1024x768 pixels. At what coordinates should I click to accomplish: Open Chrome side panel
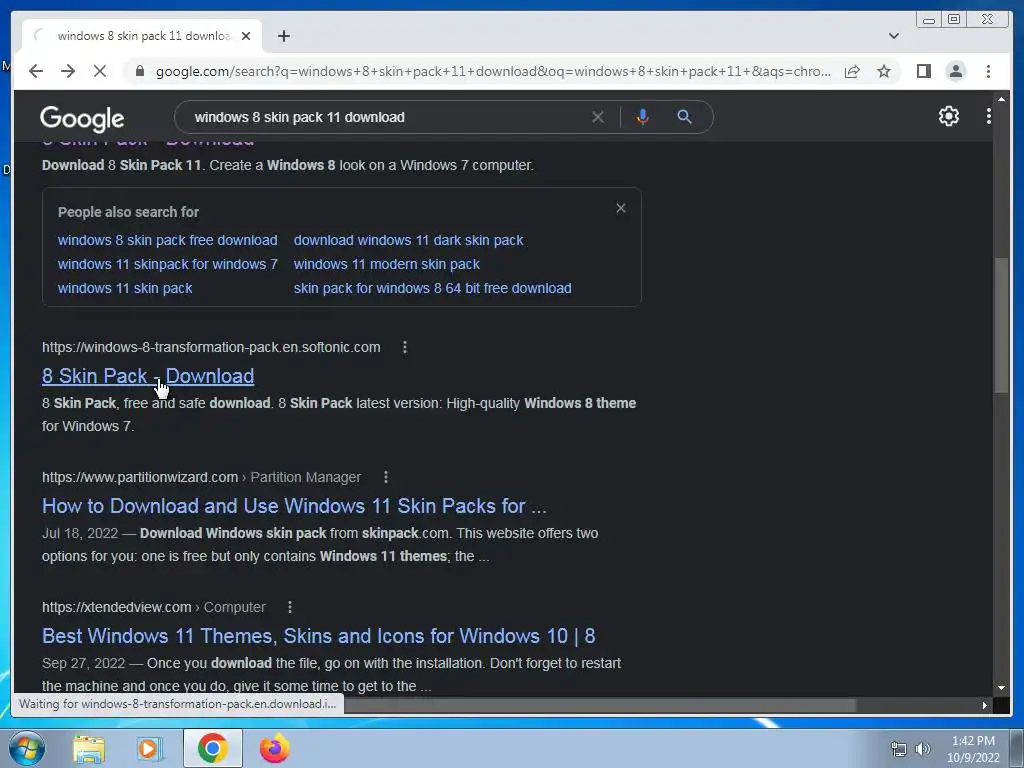click(x=923, y=71)
